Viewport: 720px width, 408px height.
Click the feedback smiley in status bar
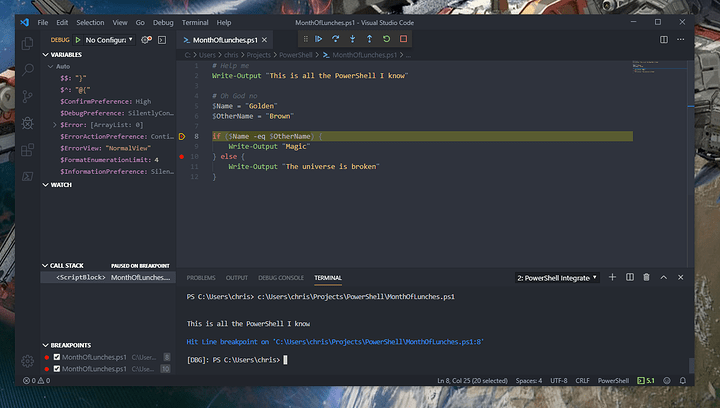coord(667,380)
